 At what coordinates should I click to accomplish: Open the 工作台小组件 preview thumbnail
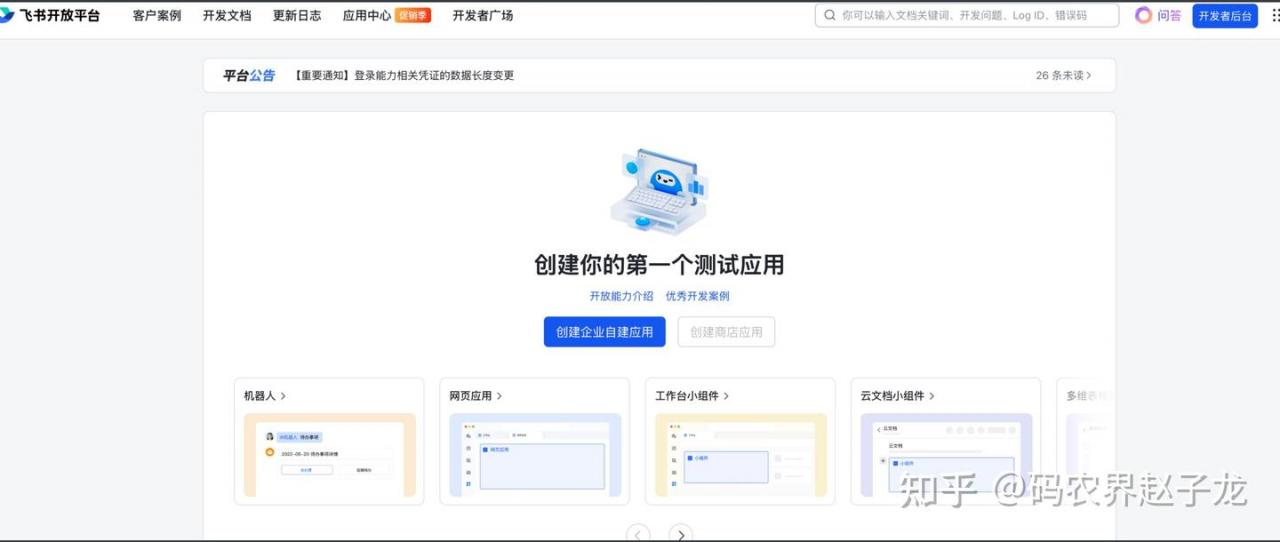pos(741,455)
